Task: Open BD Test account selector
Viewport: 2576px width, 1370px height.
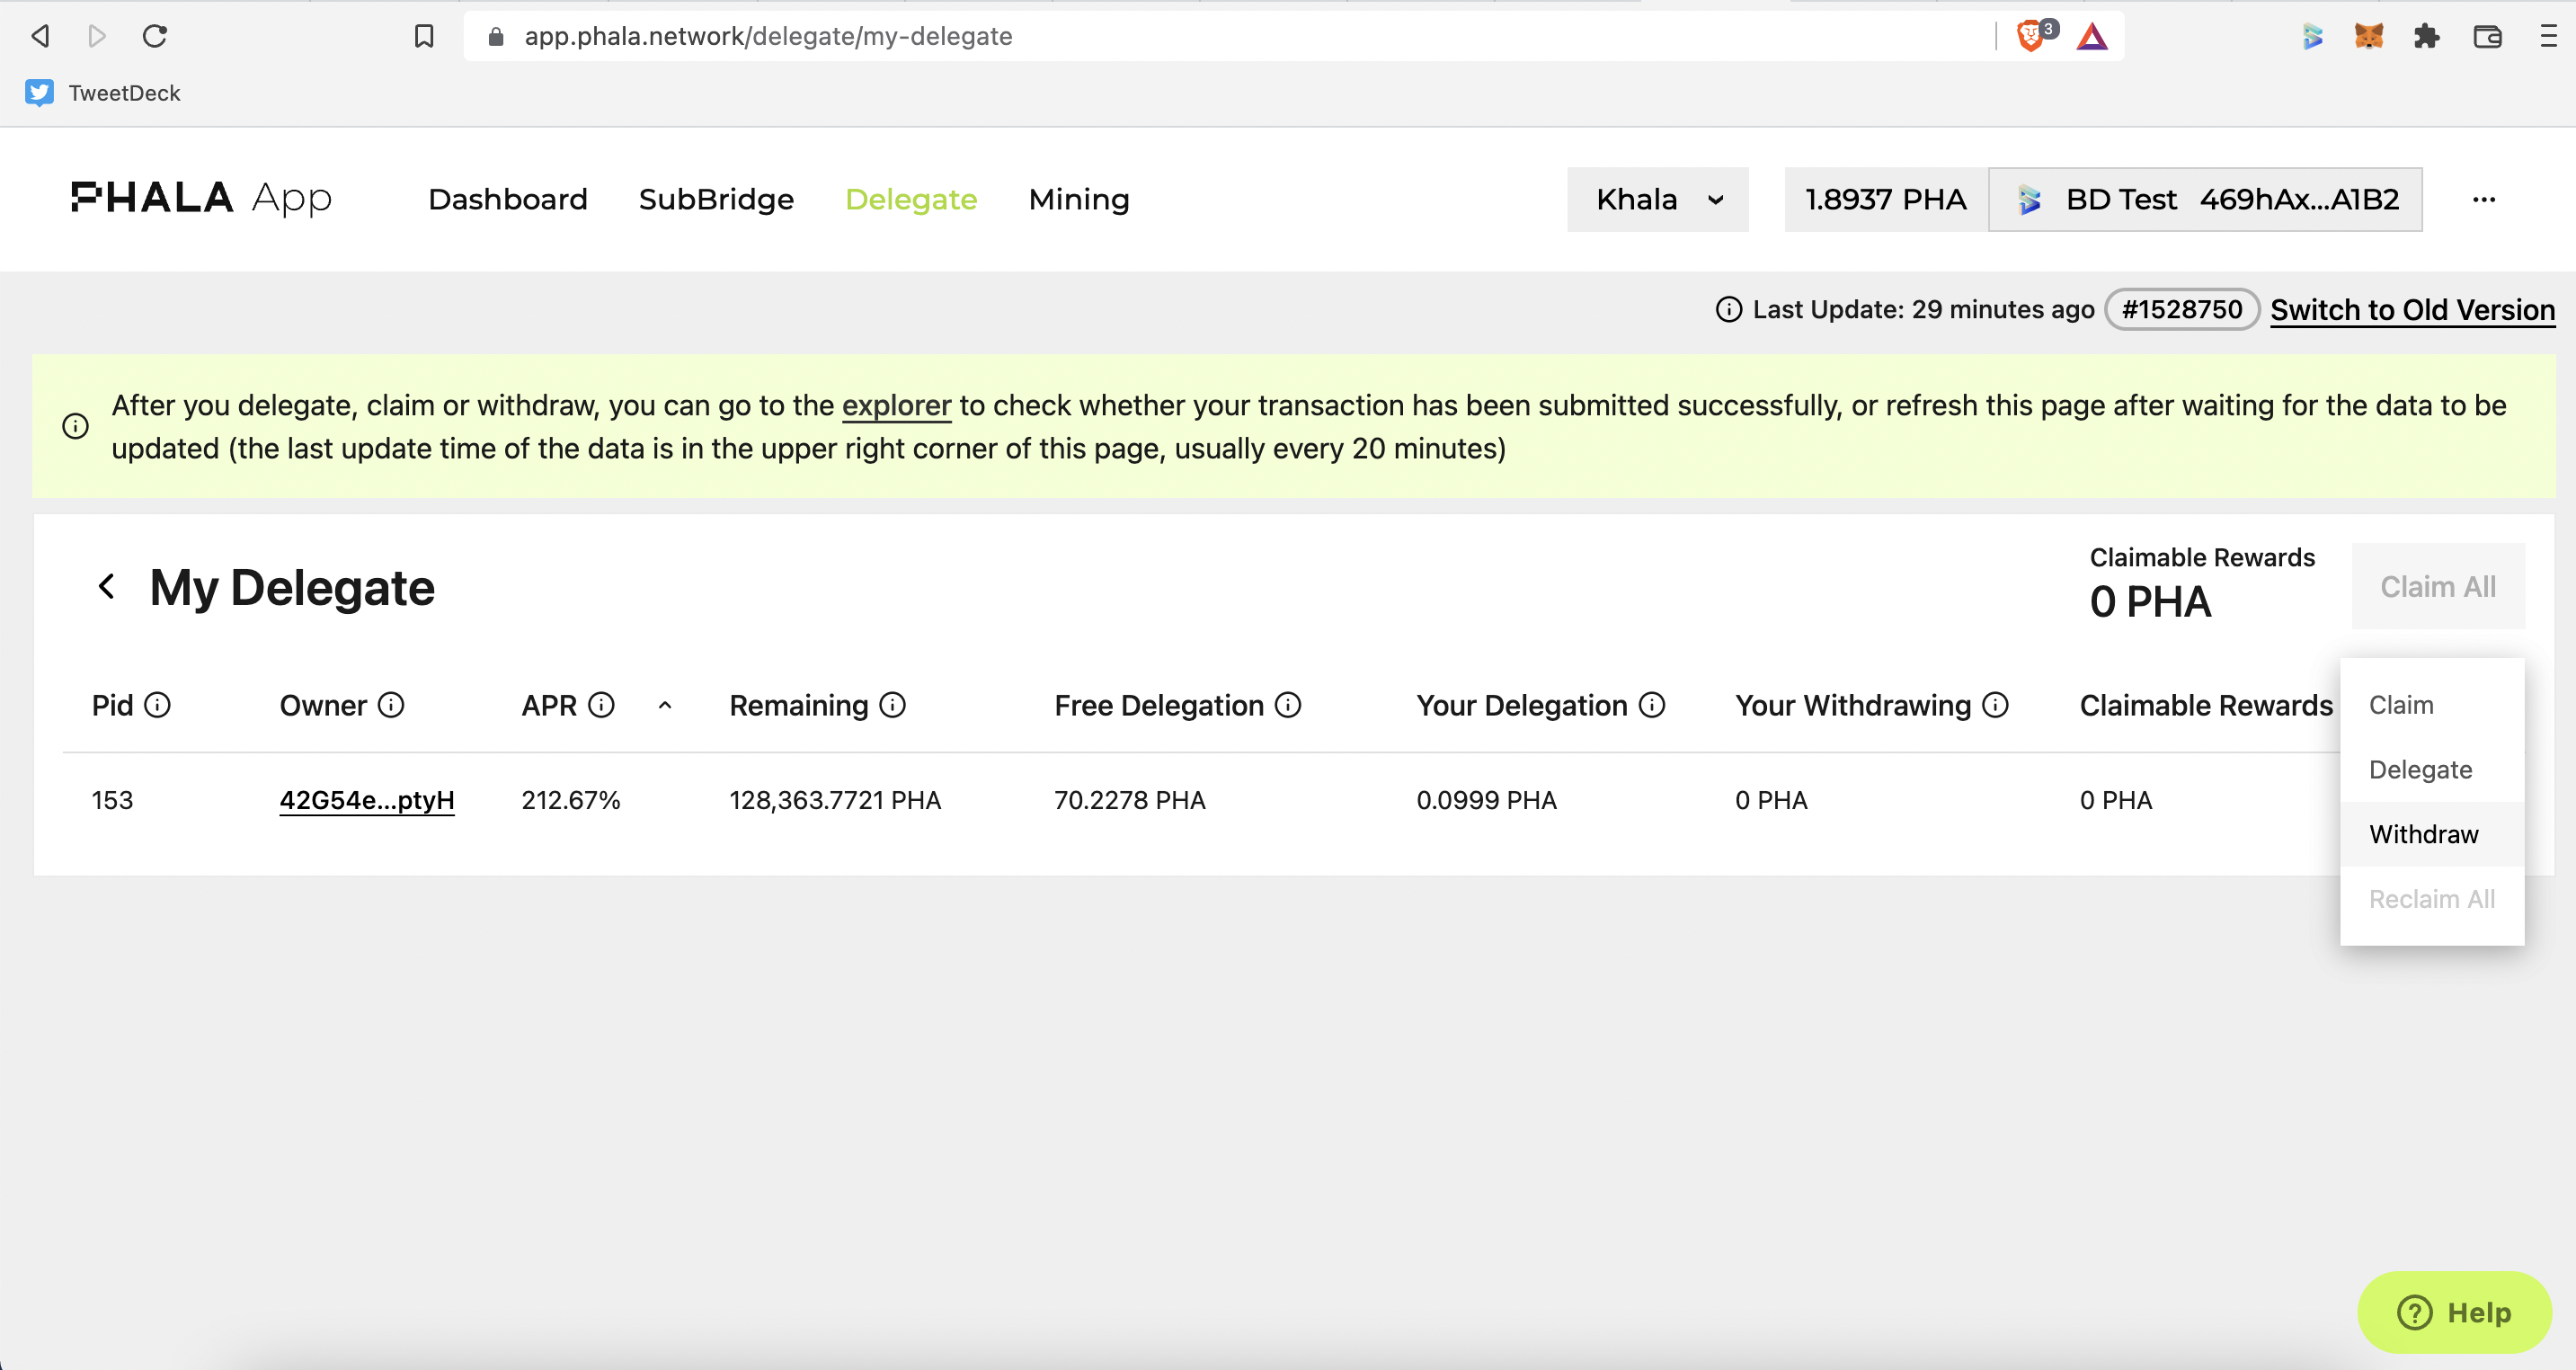Action: click(2205, 199)
